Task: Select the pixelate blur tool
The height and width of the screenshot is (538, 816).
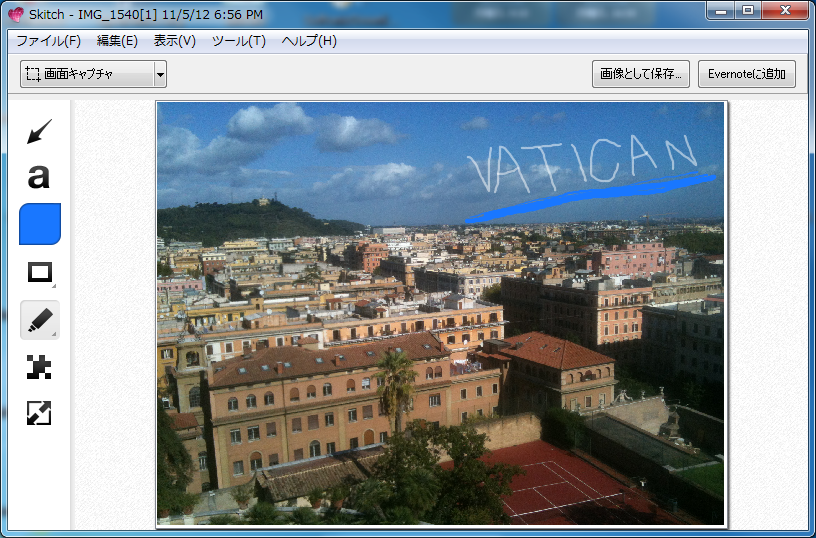Action: pos(40,367)
